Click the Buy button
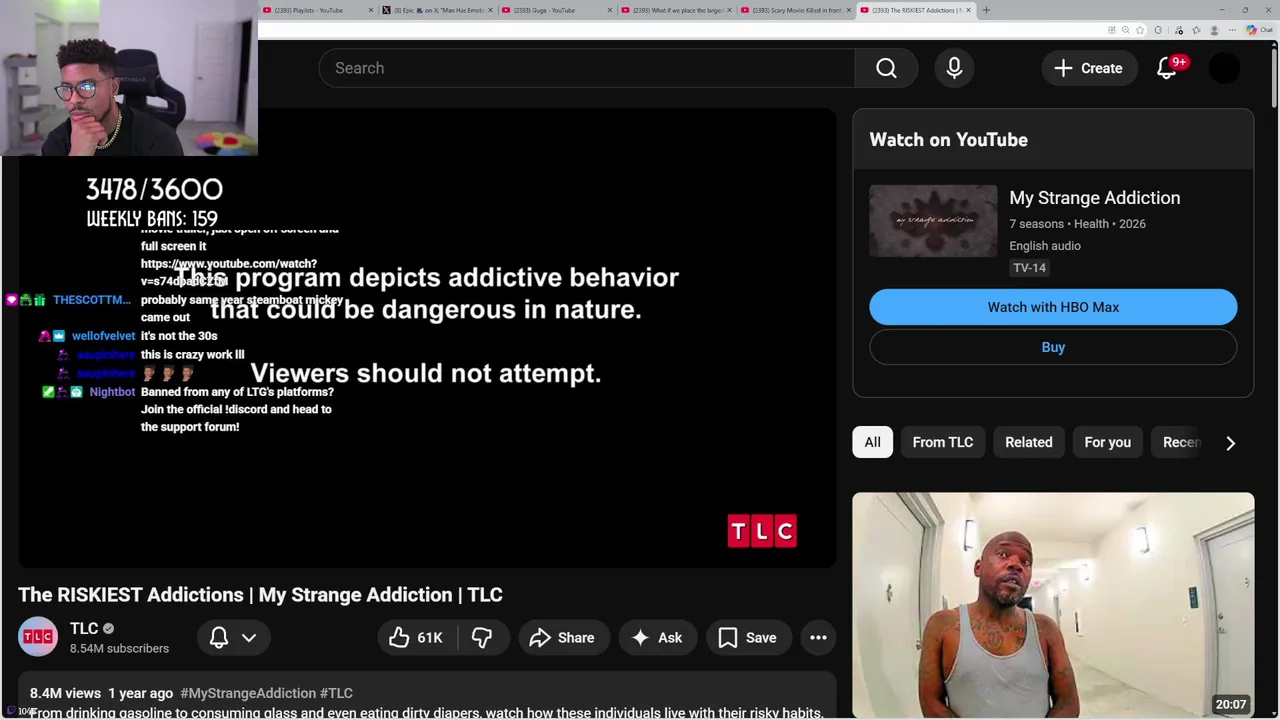Image resolution: width=1280 pixels, height=720 pixels. tap(1053, 347)
